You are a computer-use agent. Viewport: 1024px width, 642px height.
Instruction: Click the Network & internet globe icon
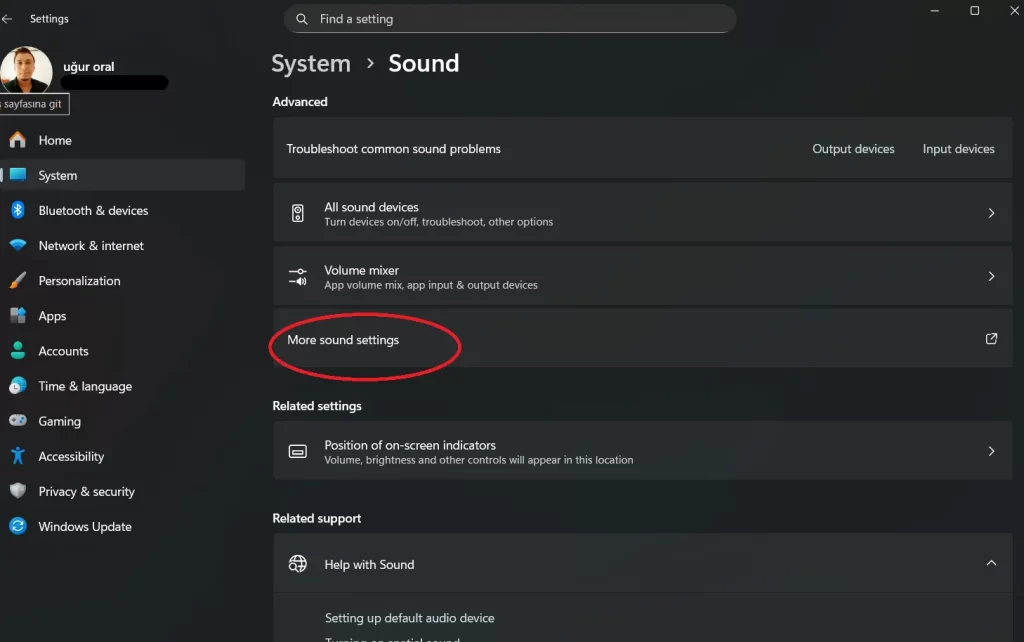click(x=19, y=245)
